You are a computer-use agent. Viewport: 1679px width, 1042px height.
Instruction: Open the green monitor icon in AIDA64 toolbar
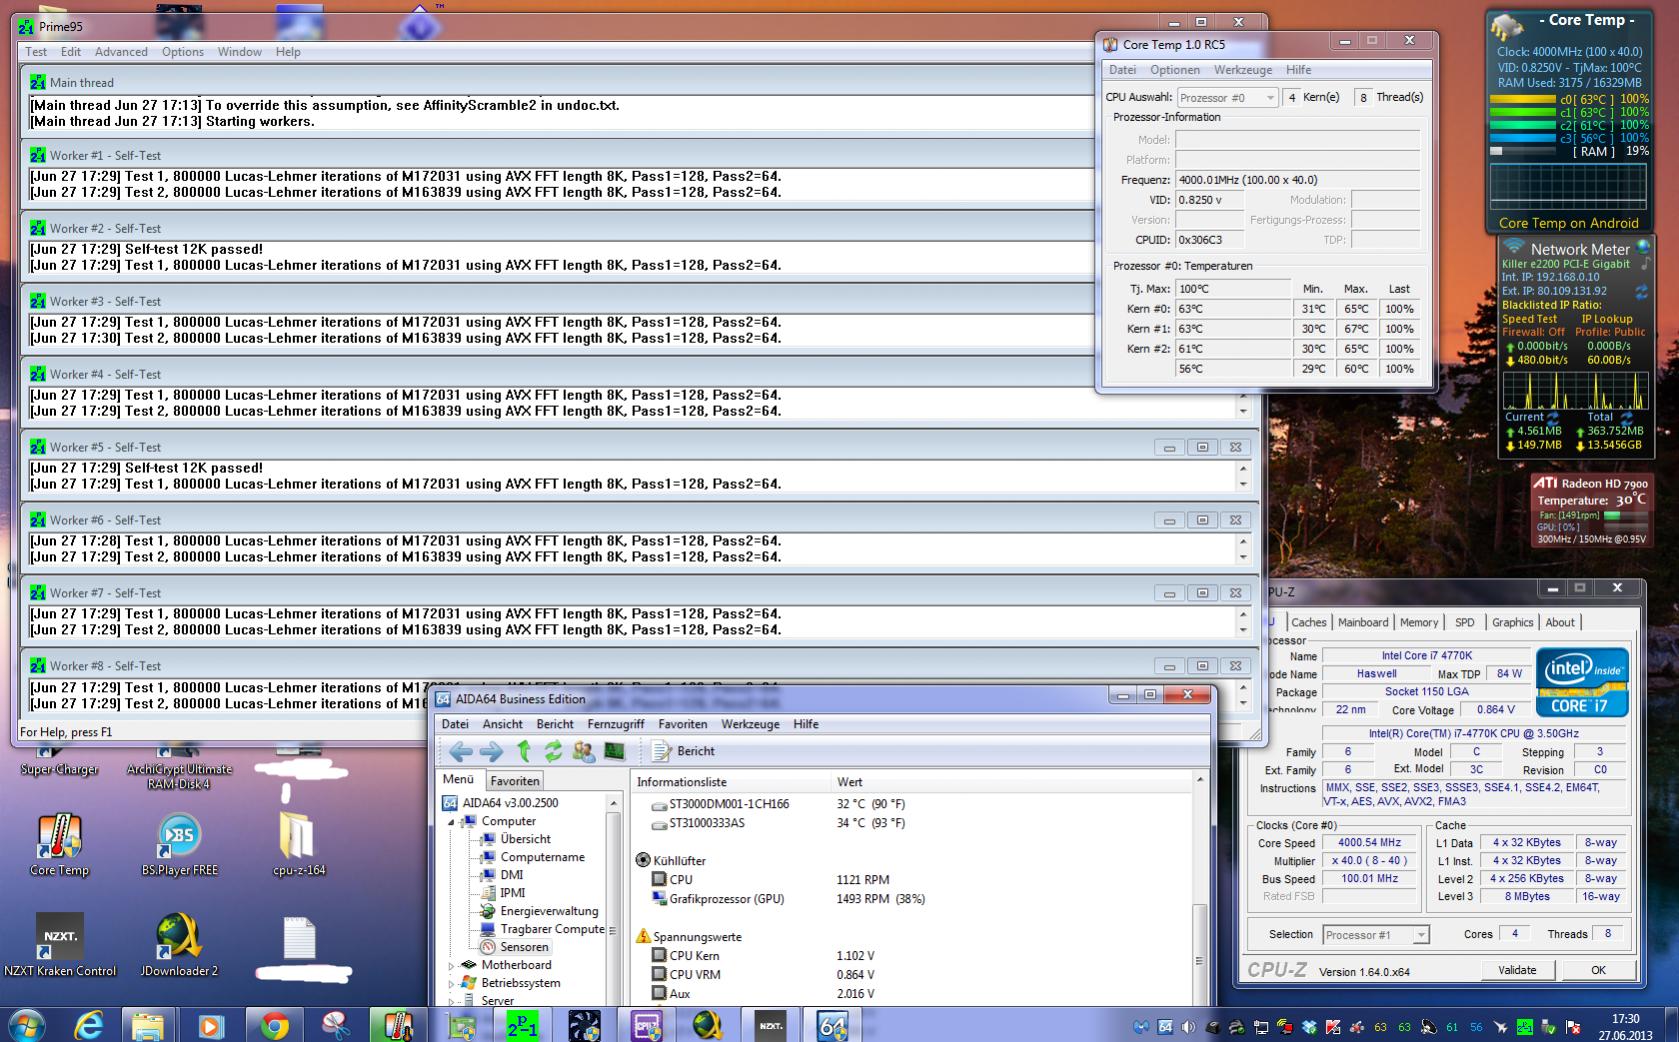(x=614, y=751)
